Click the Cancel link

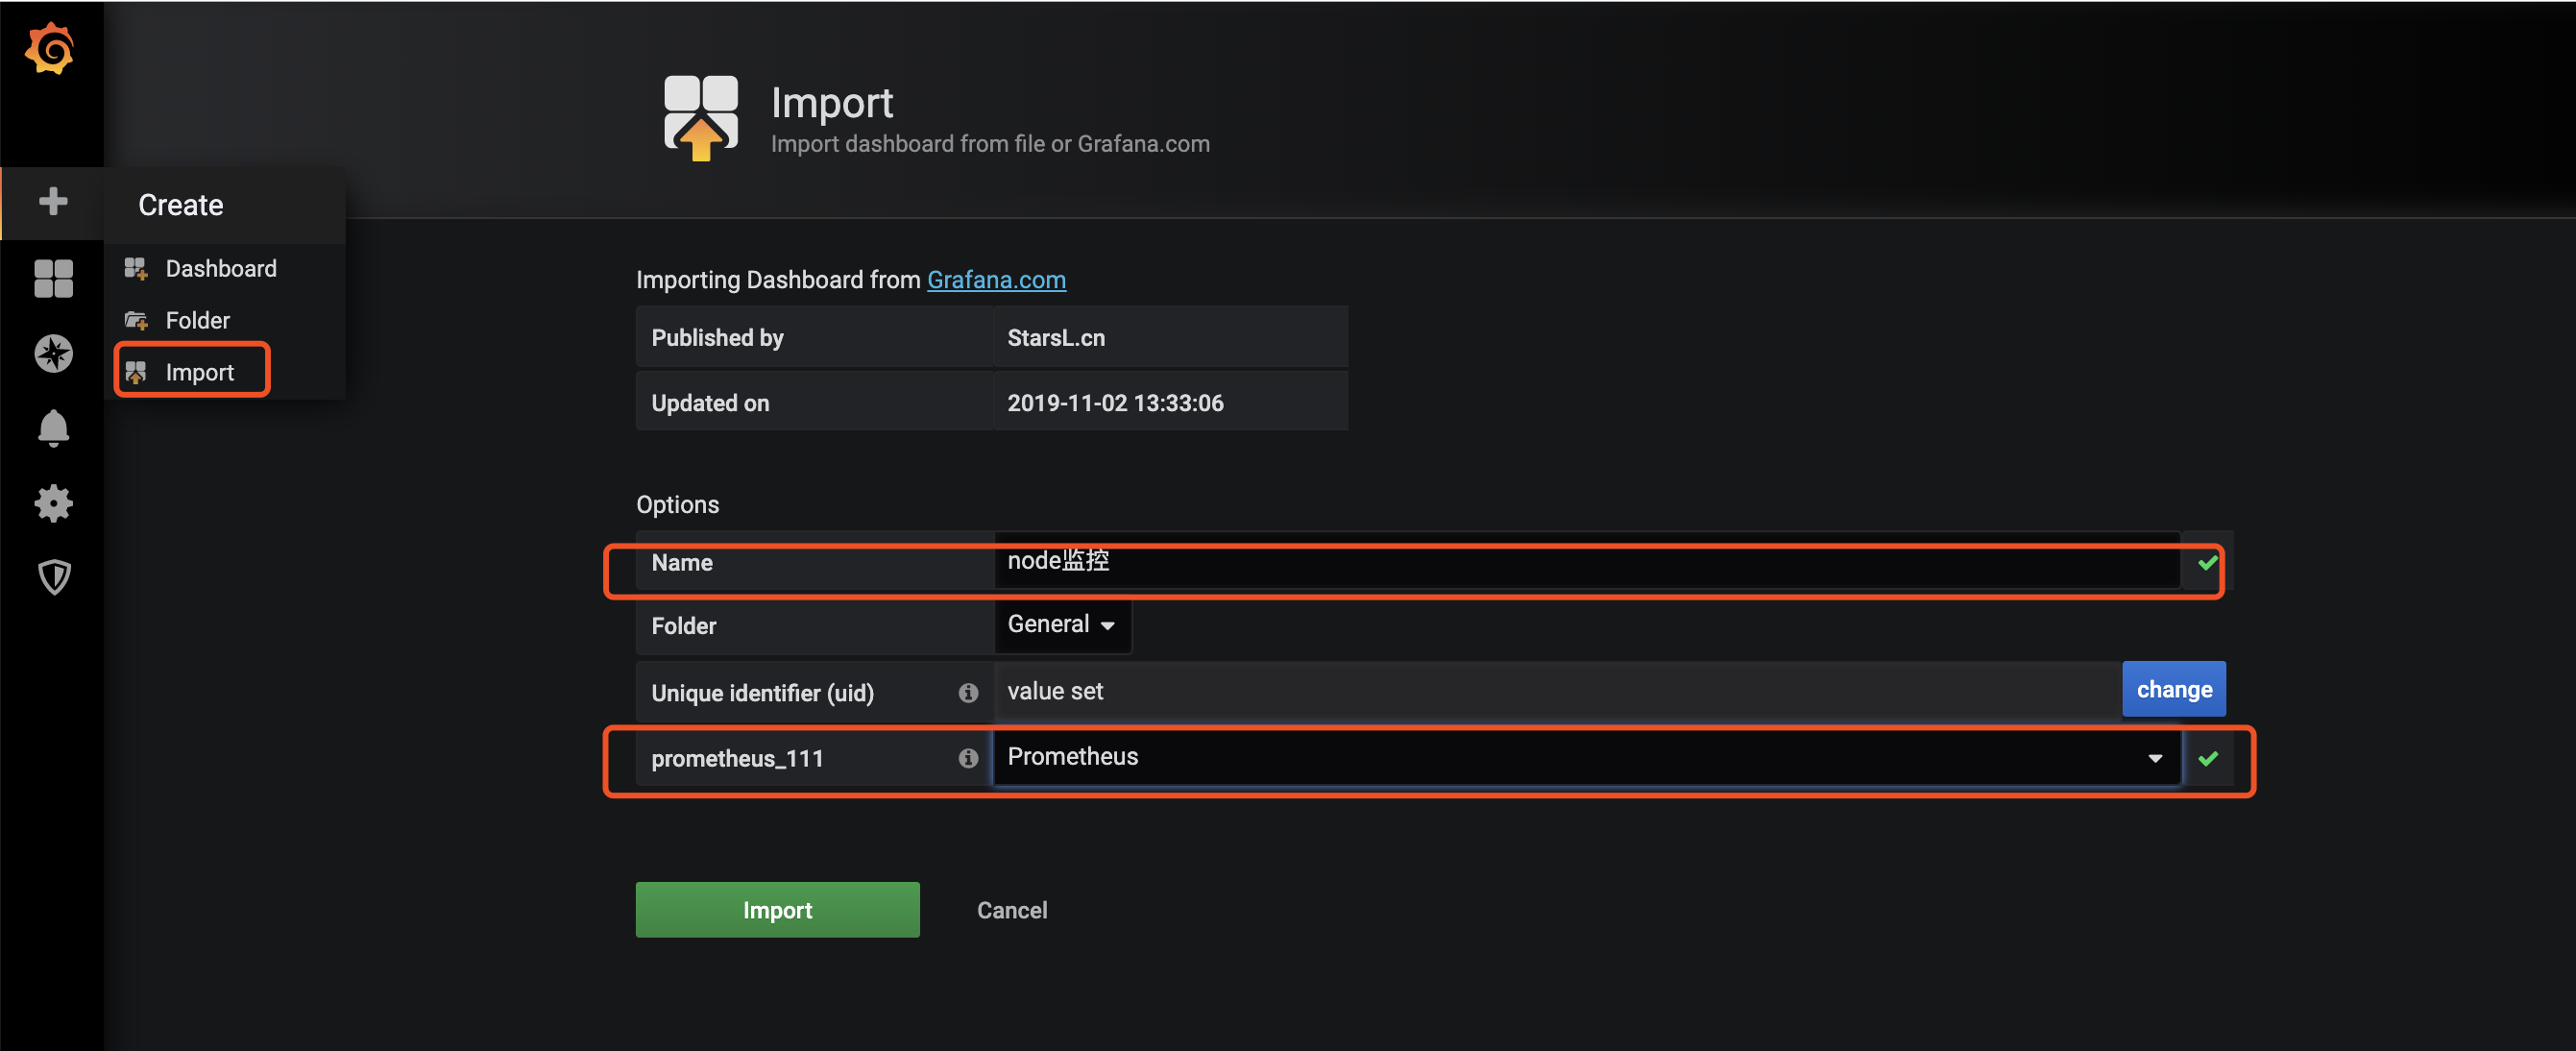1011,910
